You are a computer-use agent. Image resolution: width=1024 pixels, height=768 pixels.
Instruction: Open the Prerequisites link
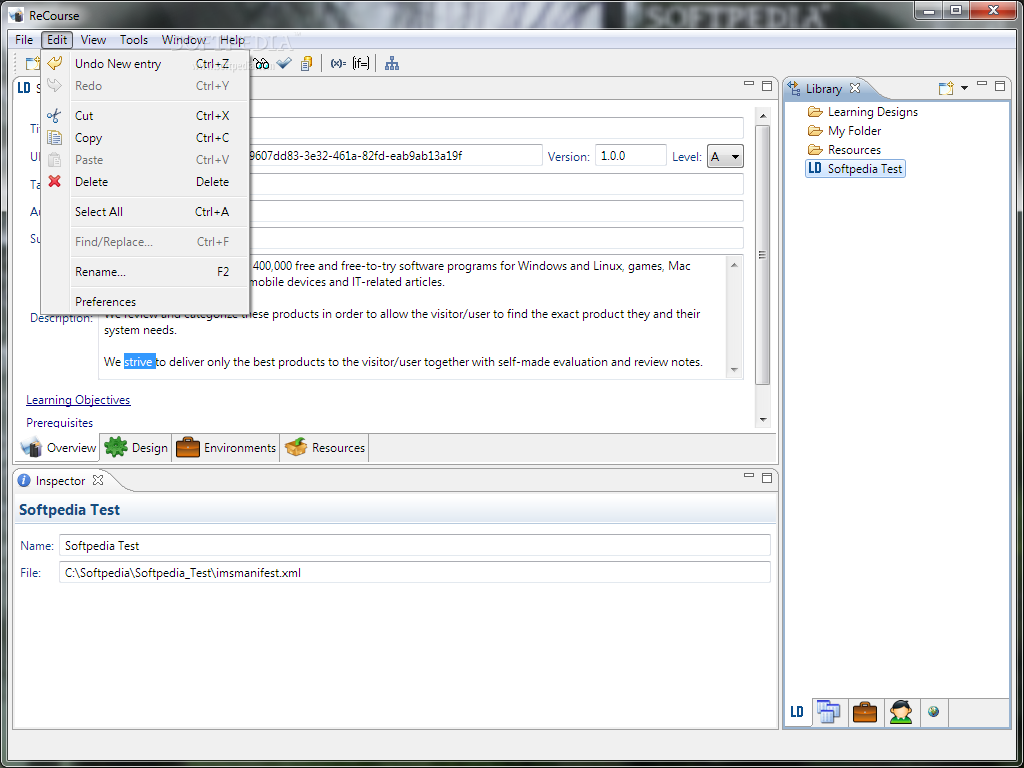point(59,423)
